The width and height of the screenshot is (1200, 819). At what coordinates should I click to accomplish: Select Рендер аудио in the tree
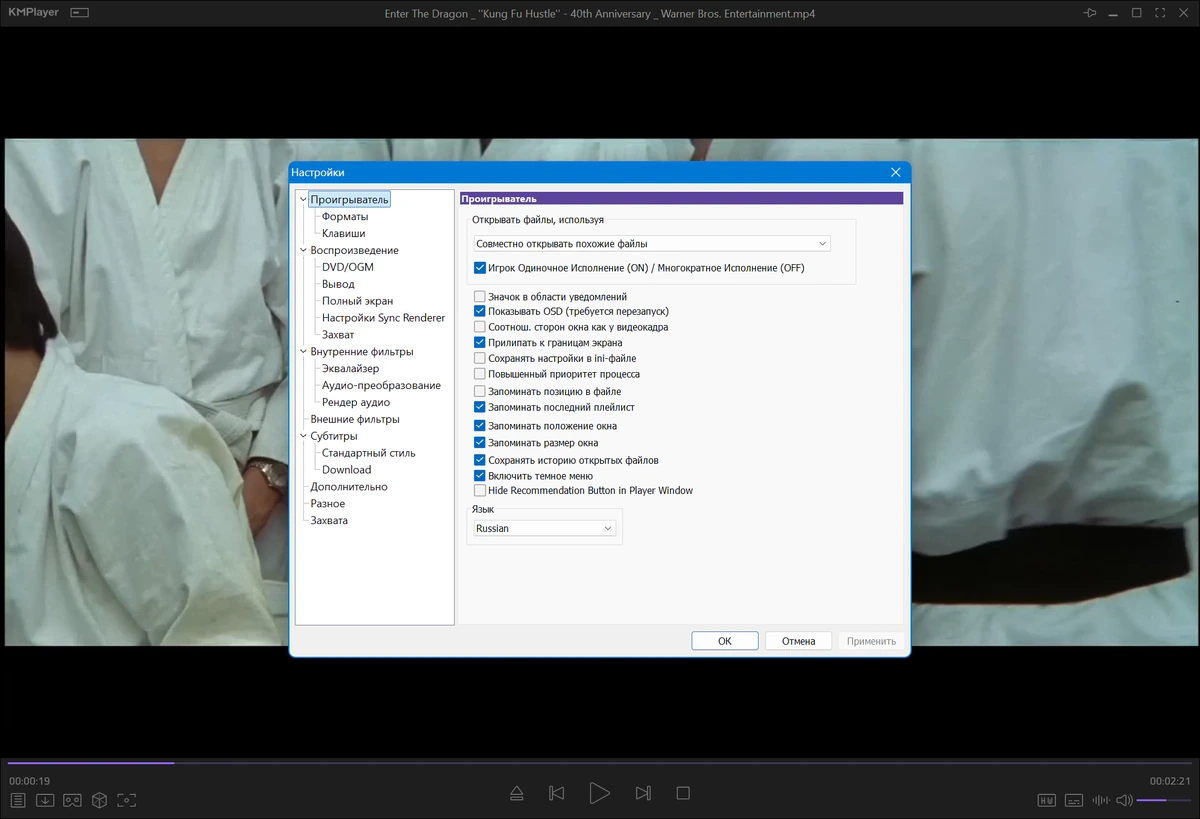(x=356, y=403)
